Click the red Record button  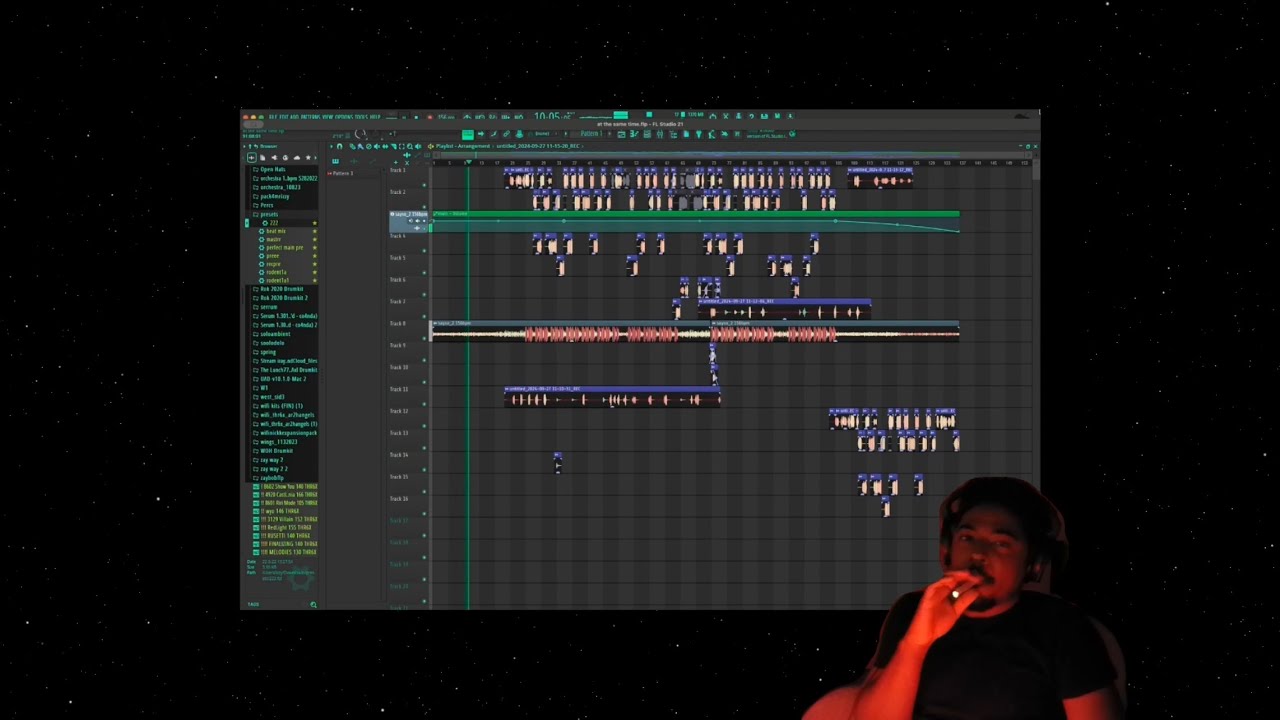430,117
